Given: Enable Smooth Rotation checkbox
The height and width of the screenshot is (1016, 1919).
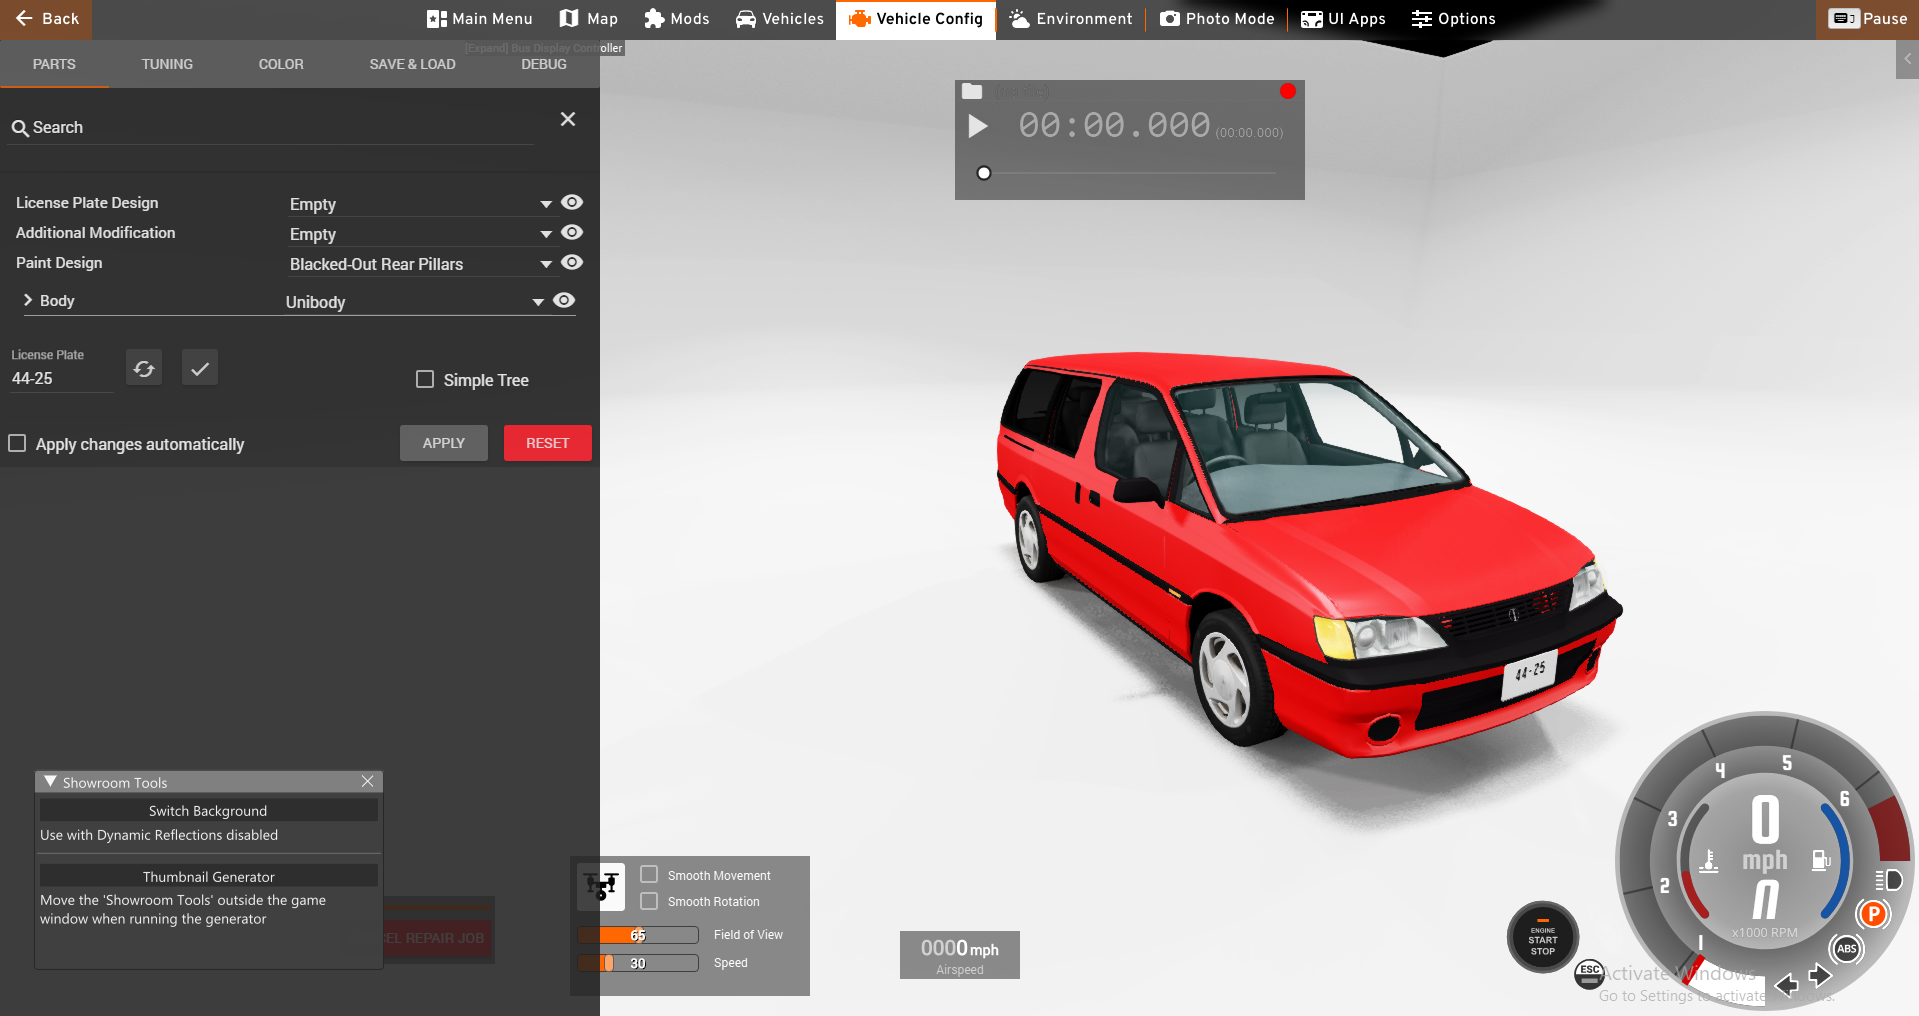Looking at the screenshot, I should point(649,901).
